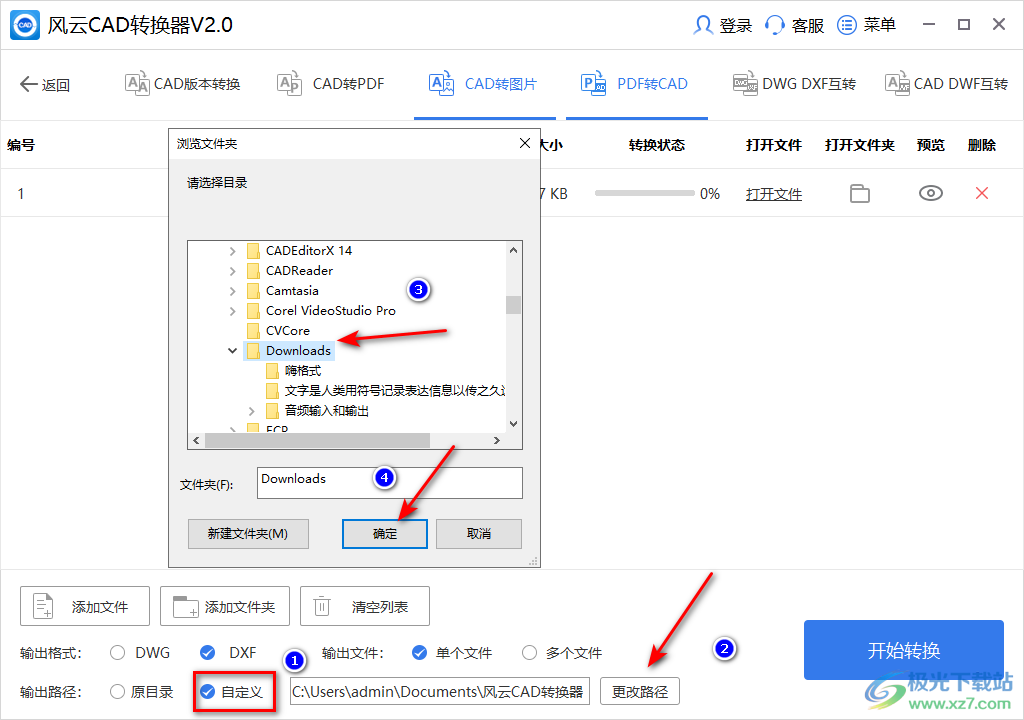Image resolution: width=1024 pixels, height=720 pixels.
Task: Expand the CADReader folder
Action: [x=232, y=270]
